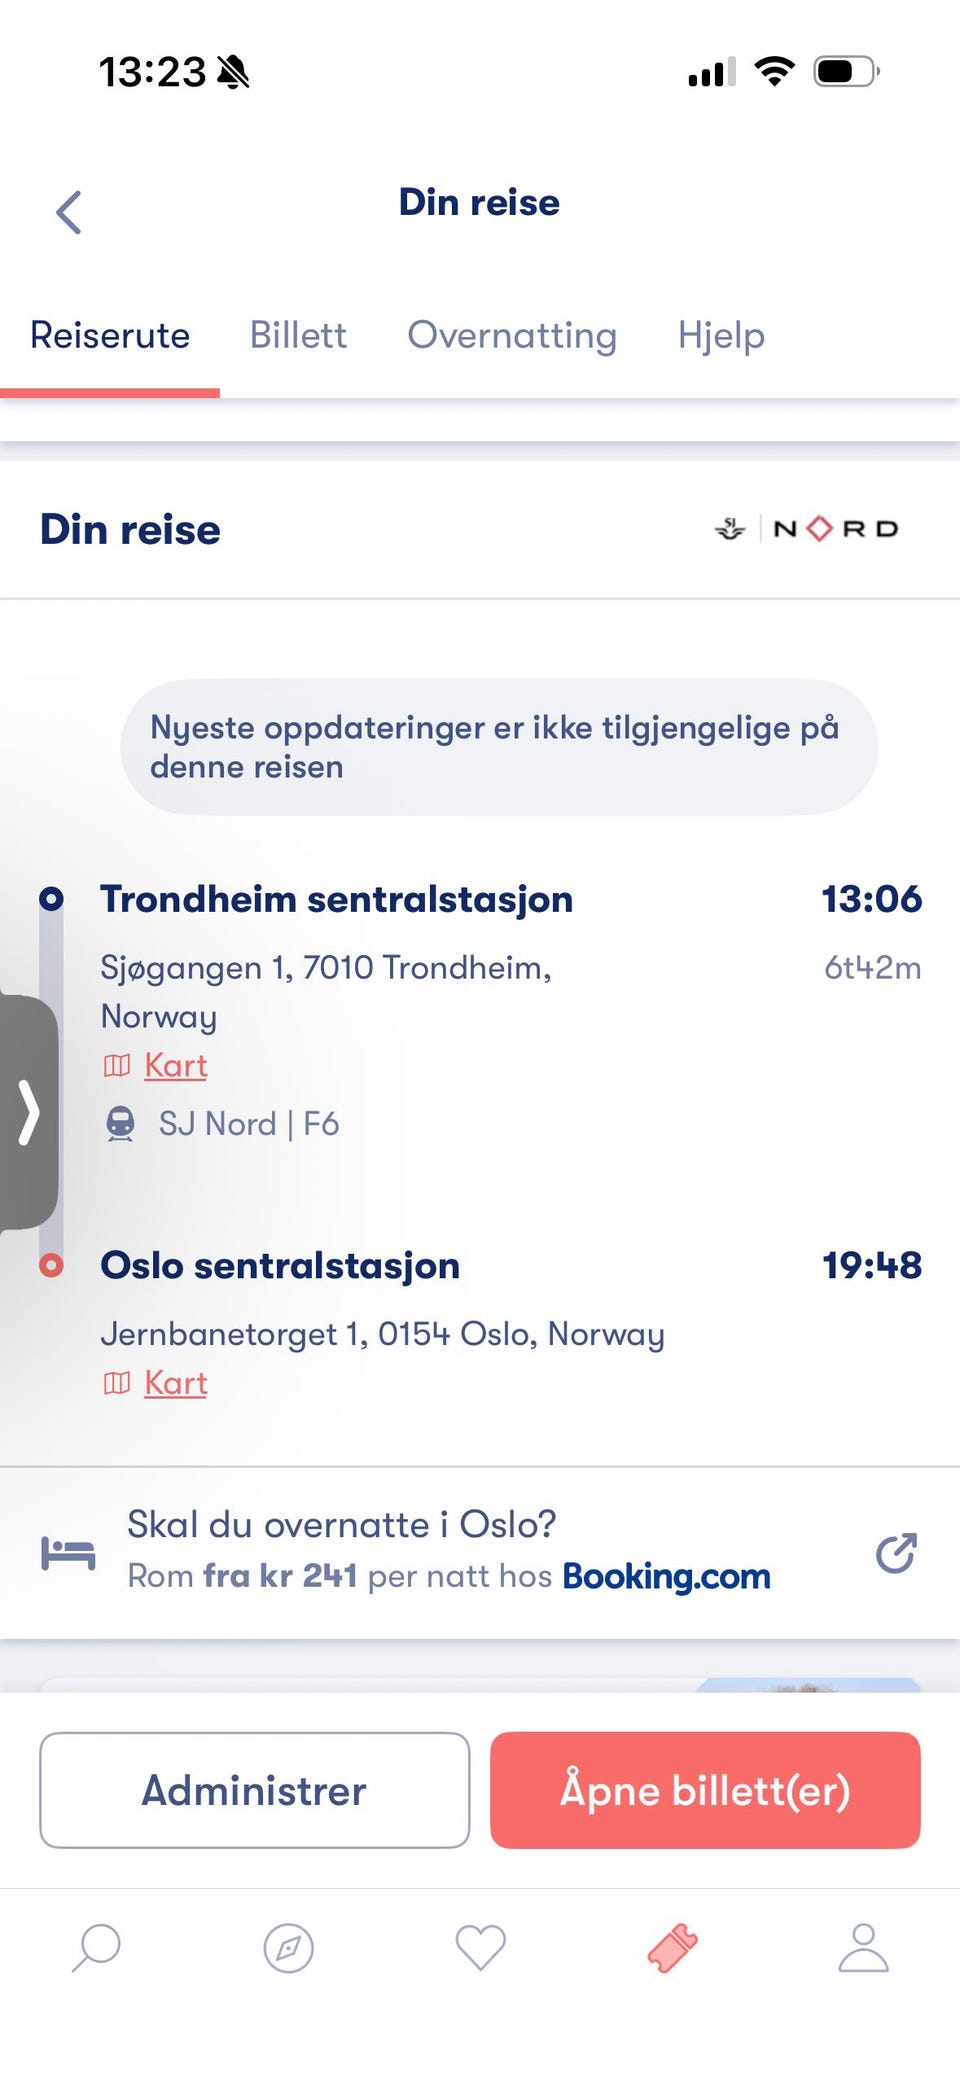This screenshot has height=2081, width=960.
Task: Switch to the Billett tab
Action: pos(298,336)
